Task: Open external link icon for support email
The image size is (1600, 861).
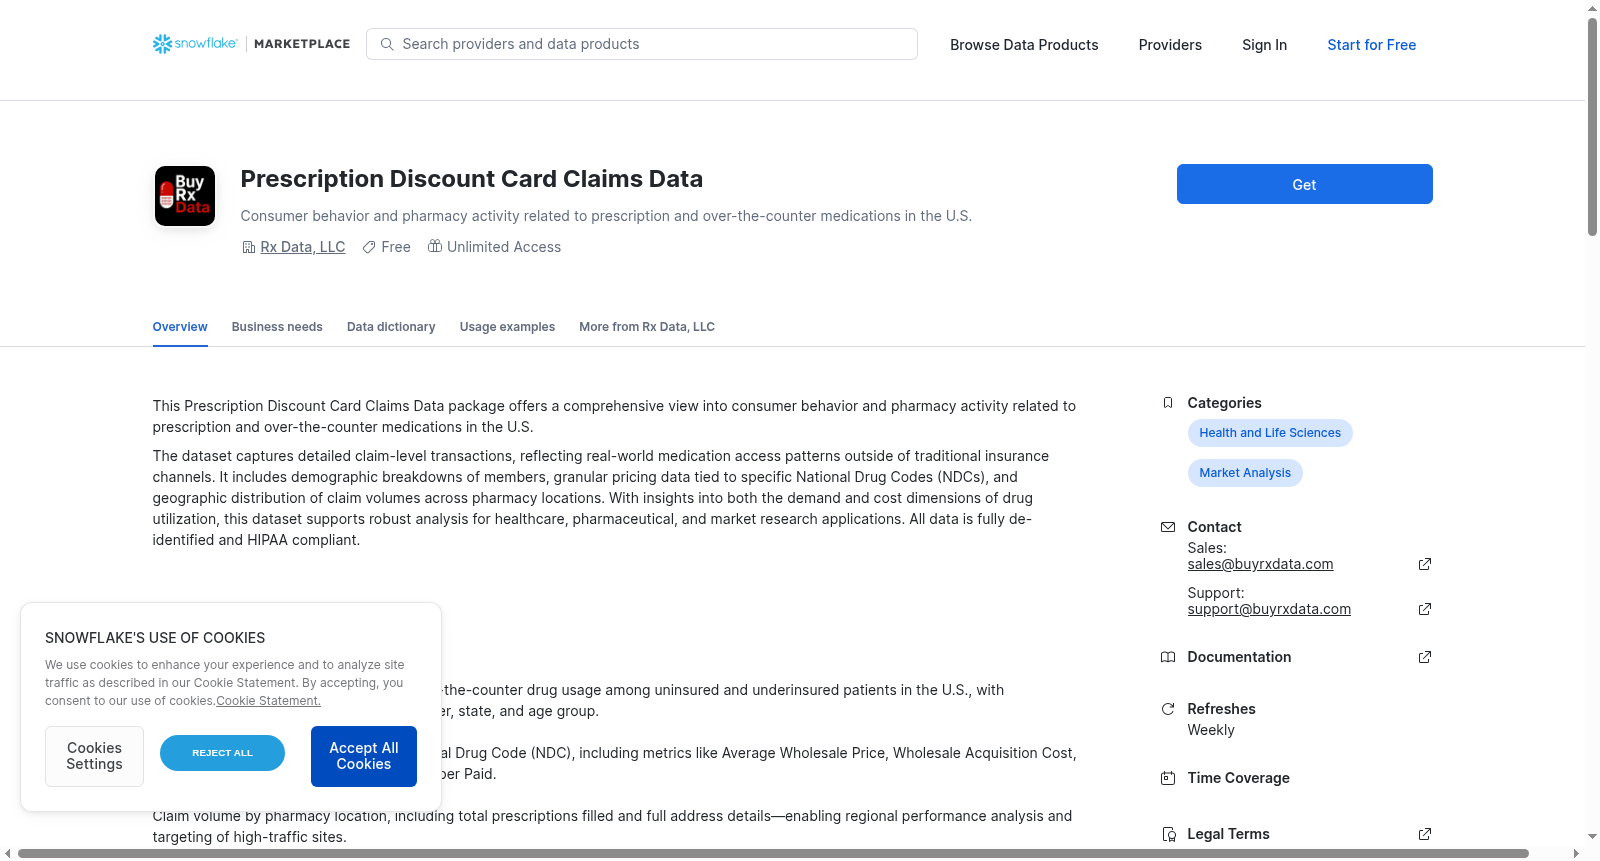Action: pyautogui.click(x=1425, y=609)
